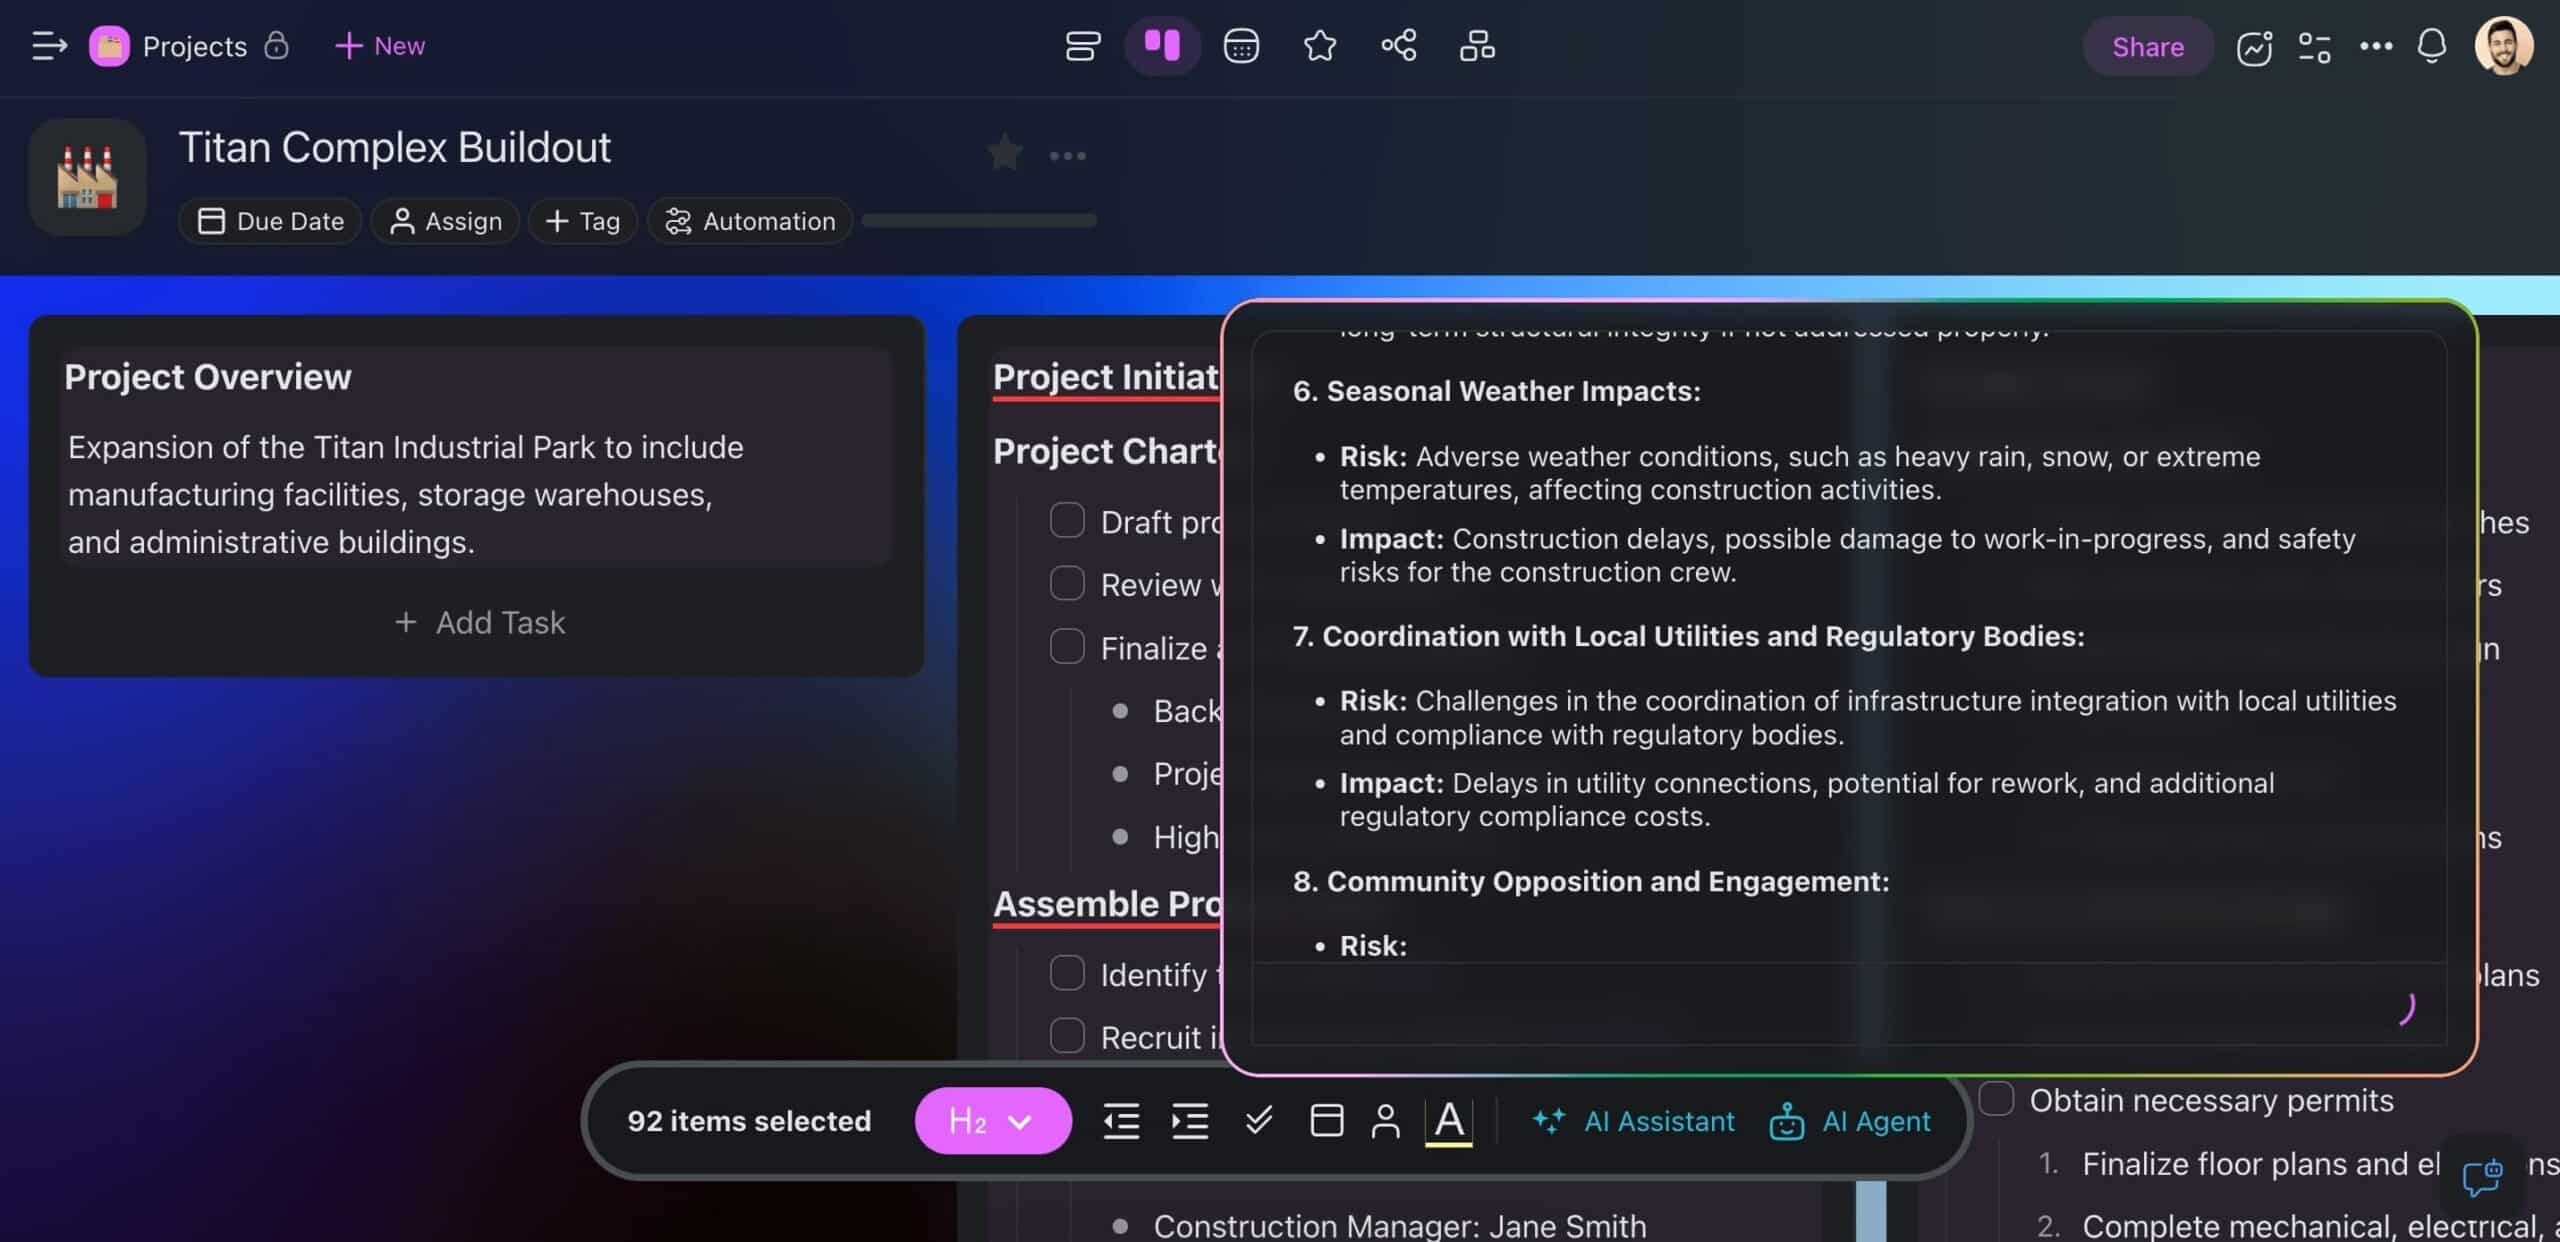Image resolution: width=2560 pixels, height=1242 pixels.
Task: Click the outdent icon in selection toolbar
Action: pyautogui.click(x=1121, y=1121)
